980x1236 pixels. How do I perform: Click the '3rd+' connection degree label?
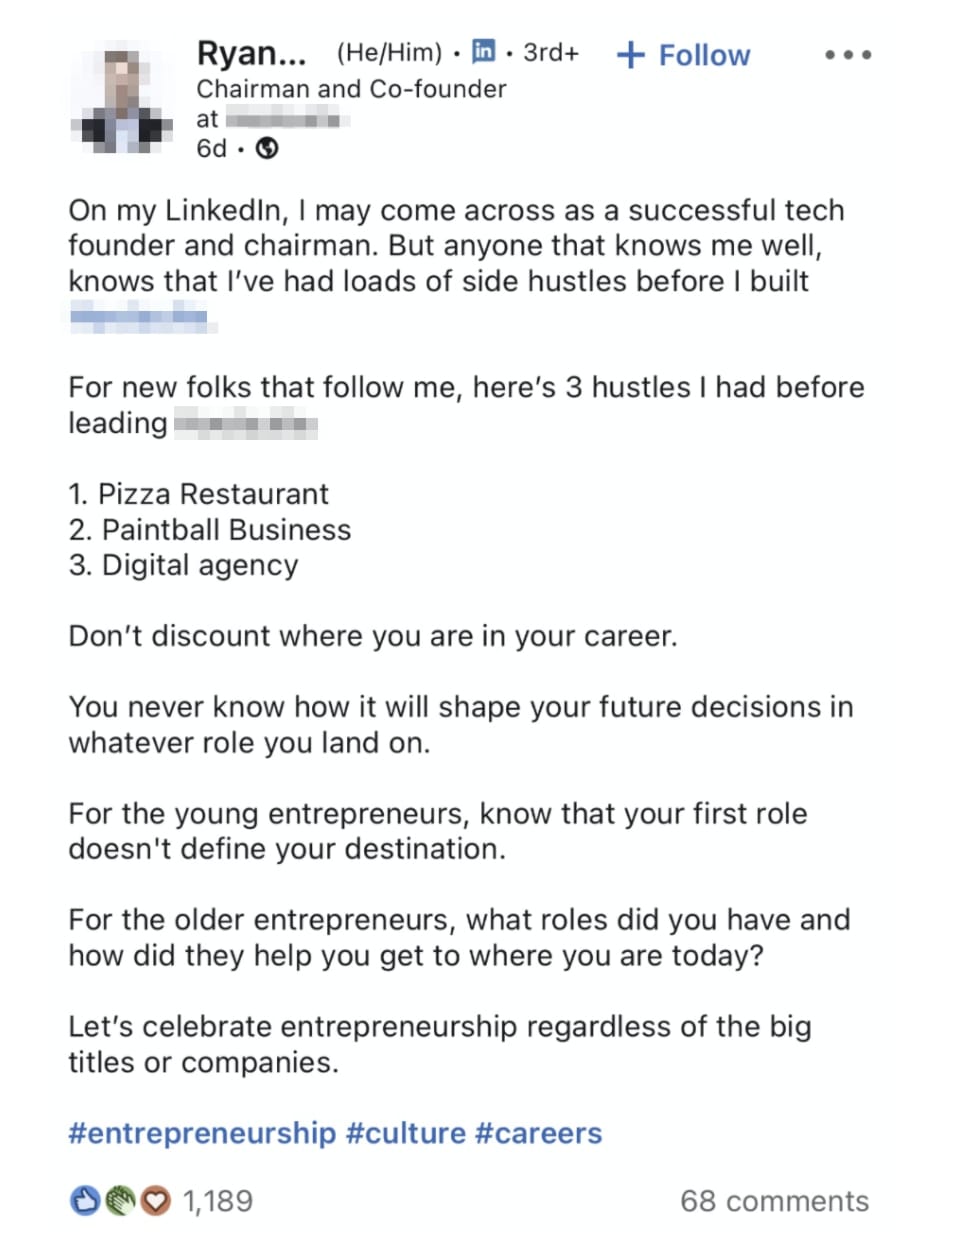[551, 52]
